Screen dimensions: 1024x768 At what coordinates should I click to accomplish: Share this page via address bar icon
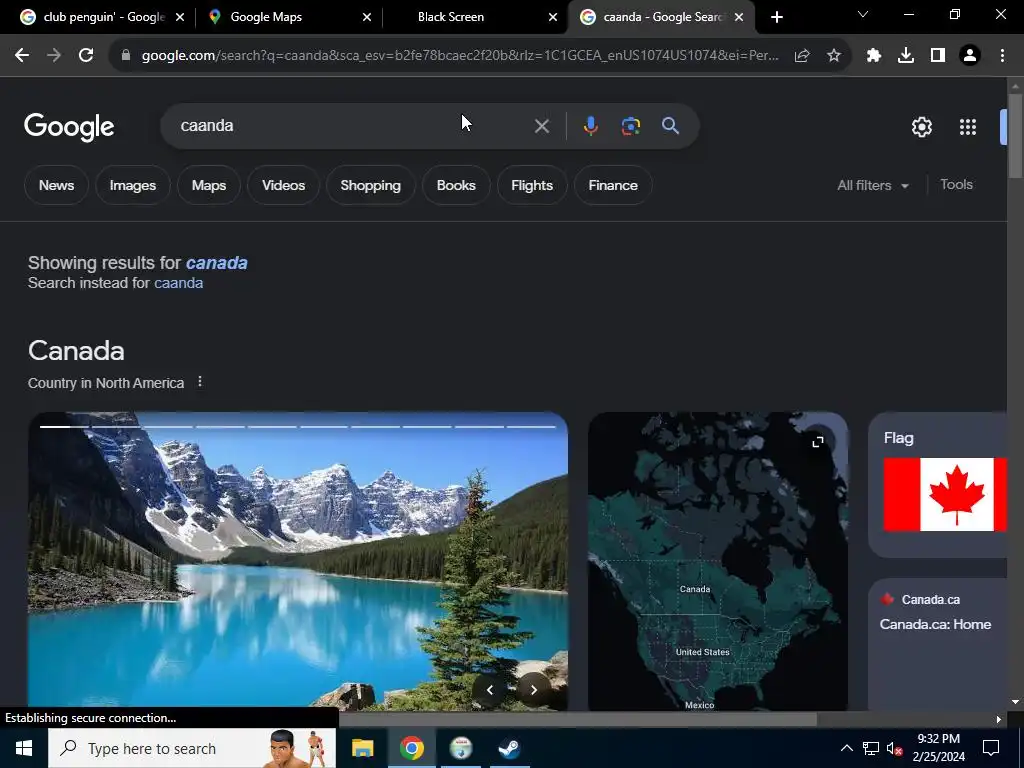pos(802,56)
